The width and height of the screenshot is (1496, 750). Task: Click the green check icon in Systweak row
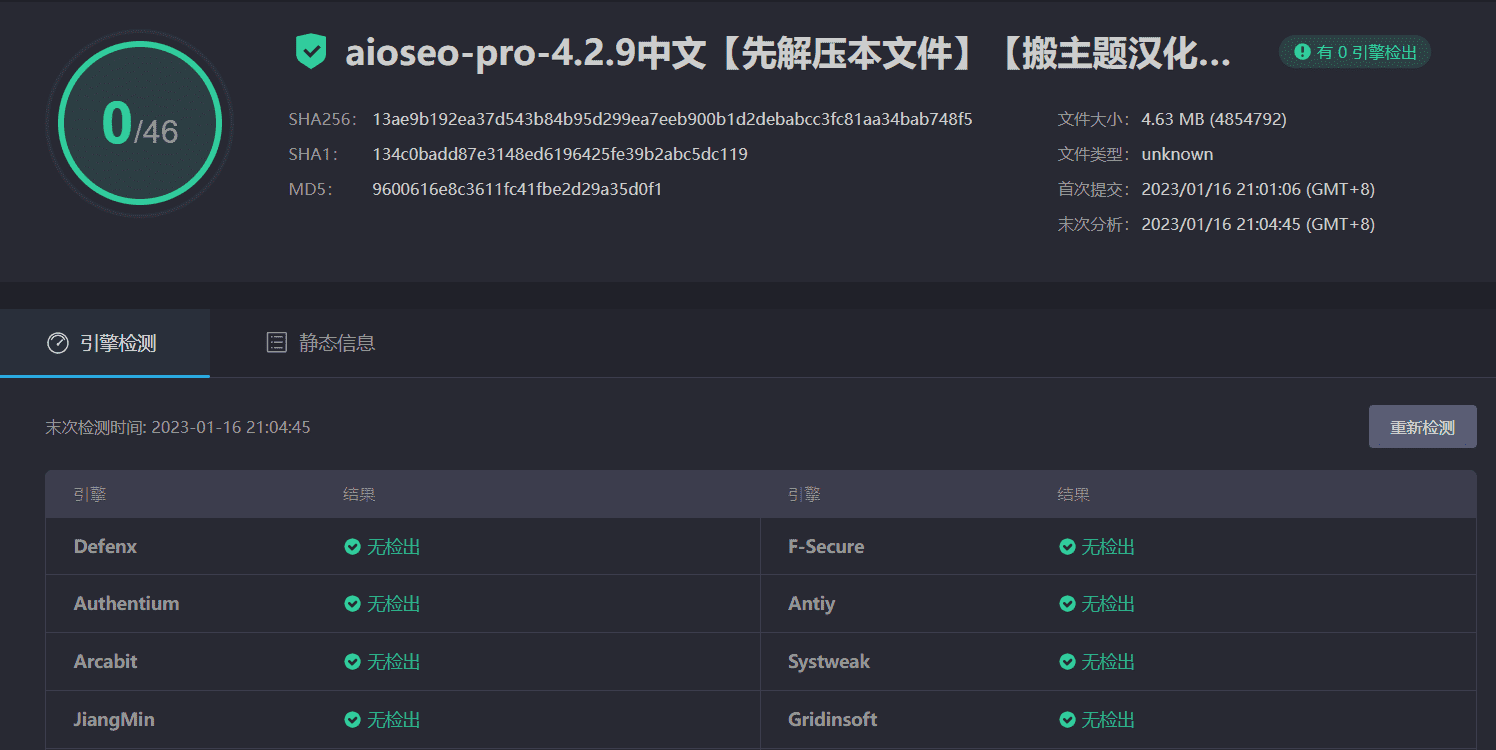tap(1067, 662)
